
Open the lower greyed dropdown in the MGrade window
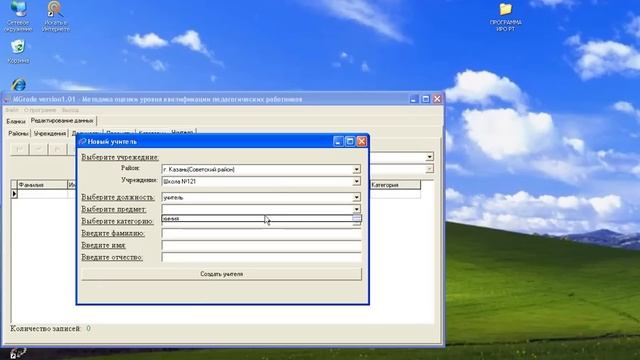tap(429, 169)
